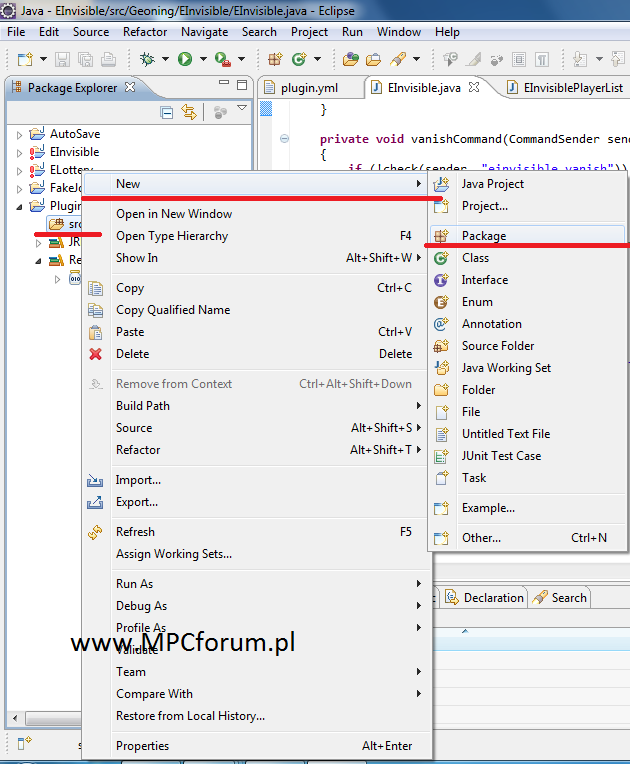Click the Search flashlight toolbar icon

point(398,59)
